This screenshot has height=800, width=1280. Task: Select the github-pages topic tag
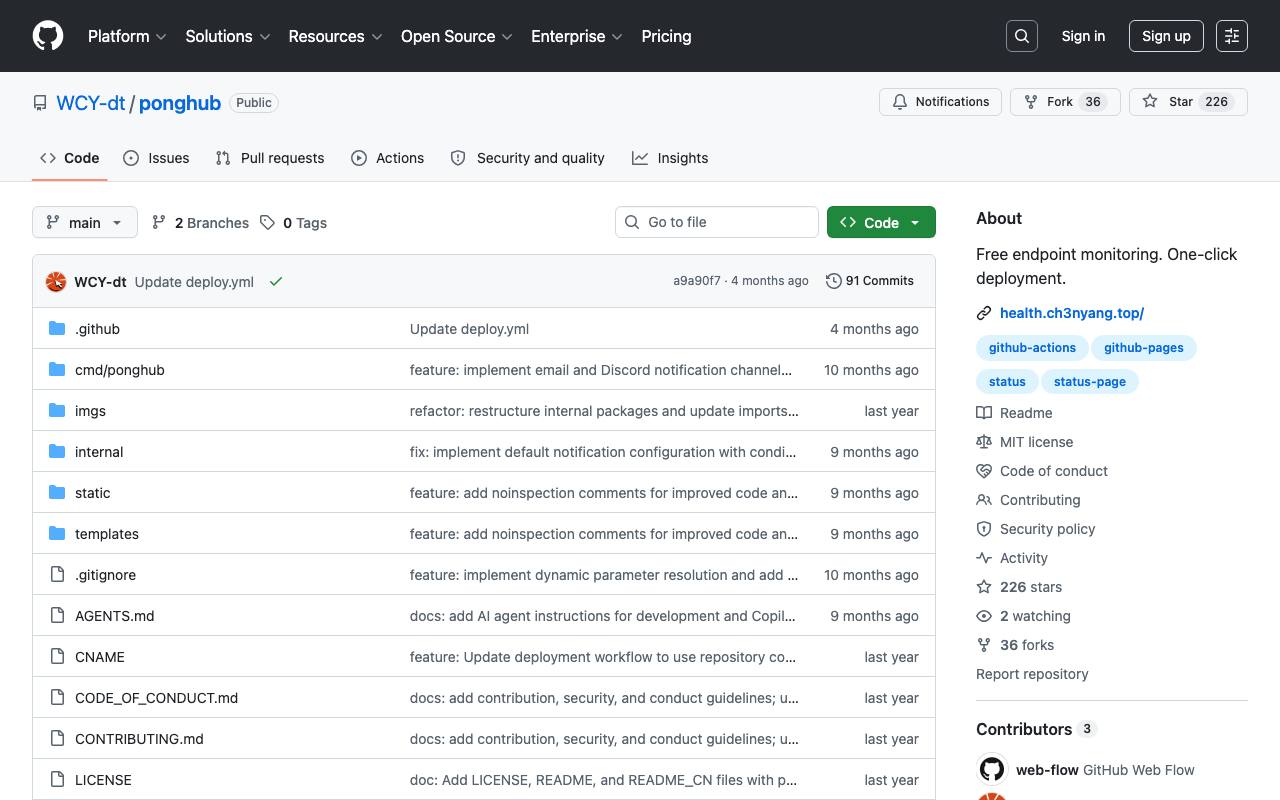click(x=1144, y=348)
